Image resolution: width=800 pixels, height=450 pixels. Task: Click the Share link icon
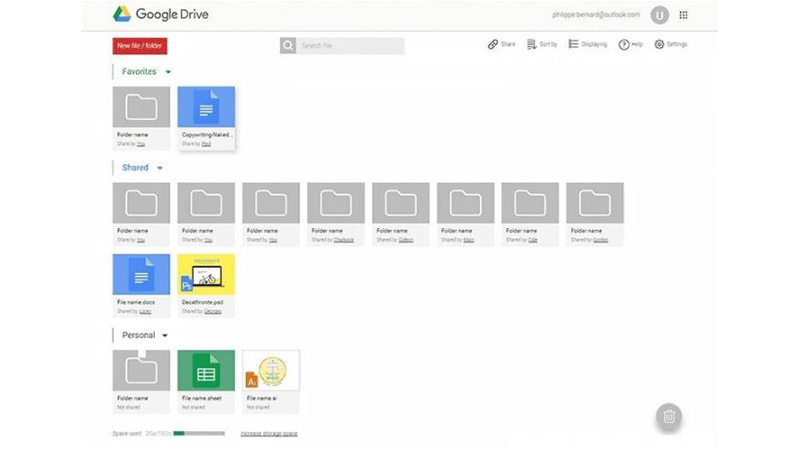tap(493, 45)
